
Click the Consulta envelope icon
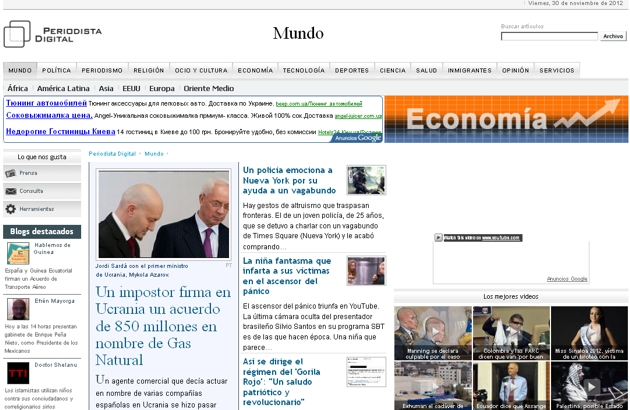11,191
